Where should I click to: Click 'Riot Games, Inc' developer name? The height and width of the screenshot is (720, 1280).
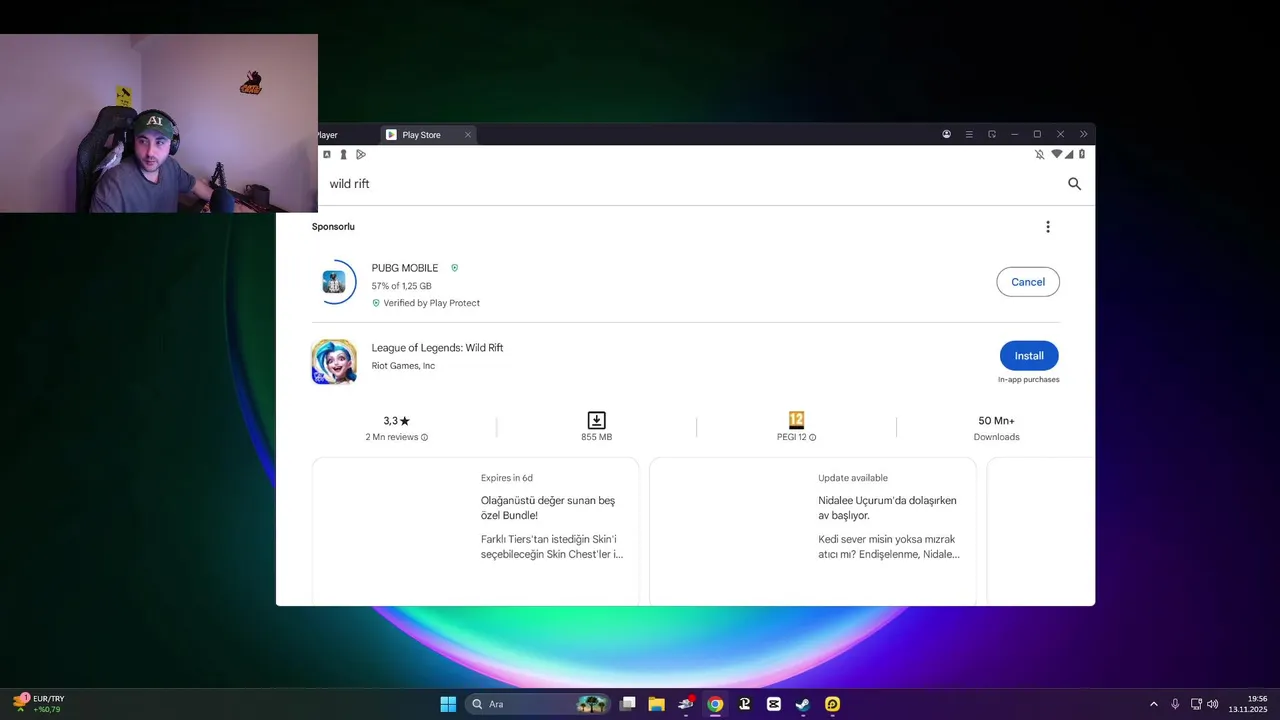403,366
